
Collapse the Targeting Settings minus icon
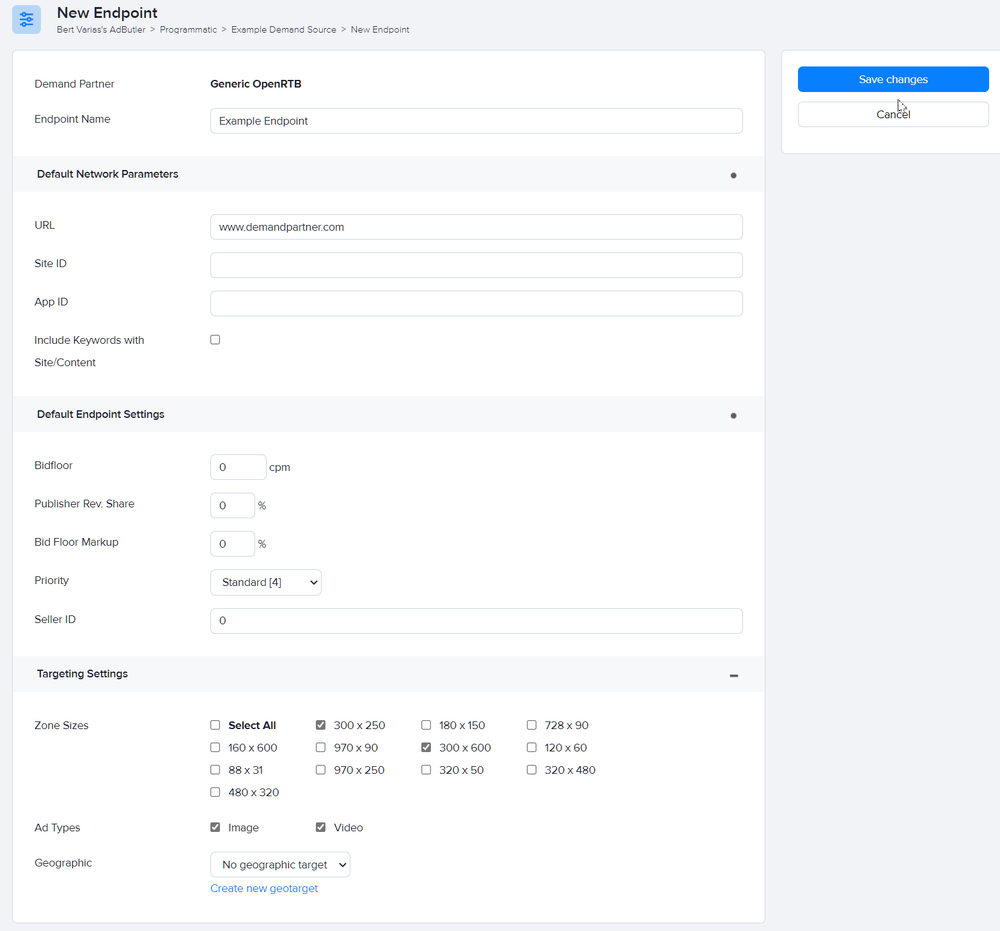734,675
